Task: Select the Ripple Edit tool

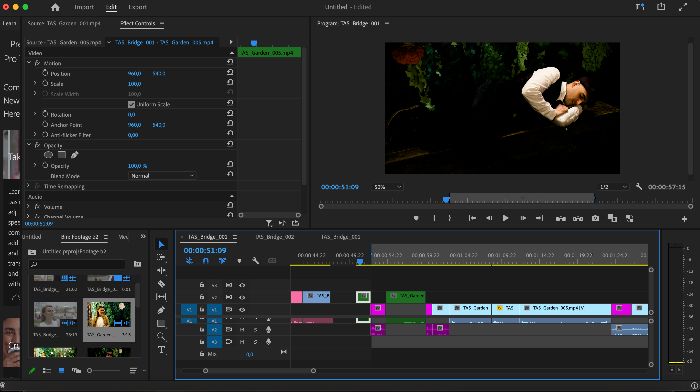Action: click(x=161, y=270)
